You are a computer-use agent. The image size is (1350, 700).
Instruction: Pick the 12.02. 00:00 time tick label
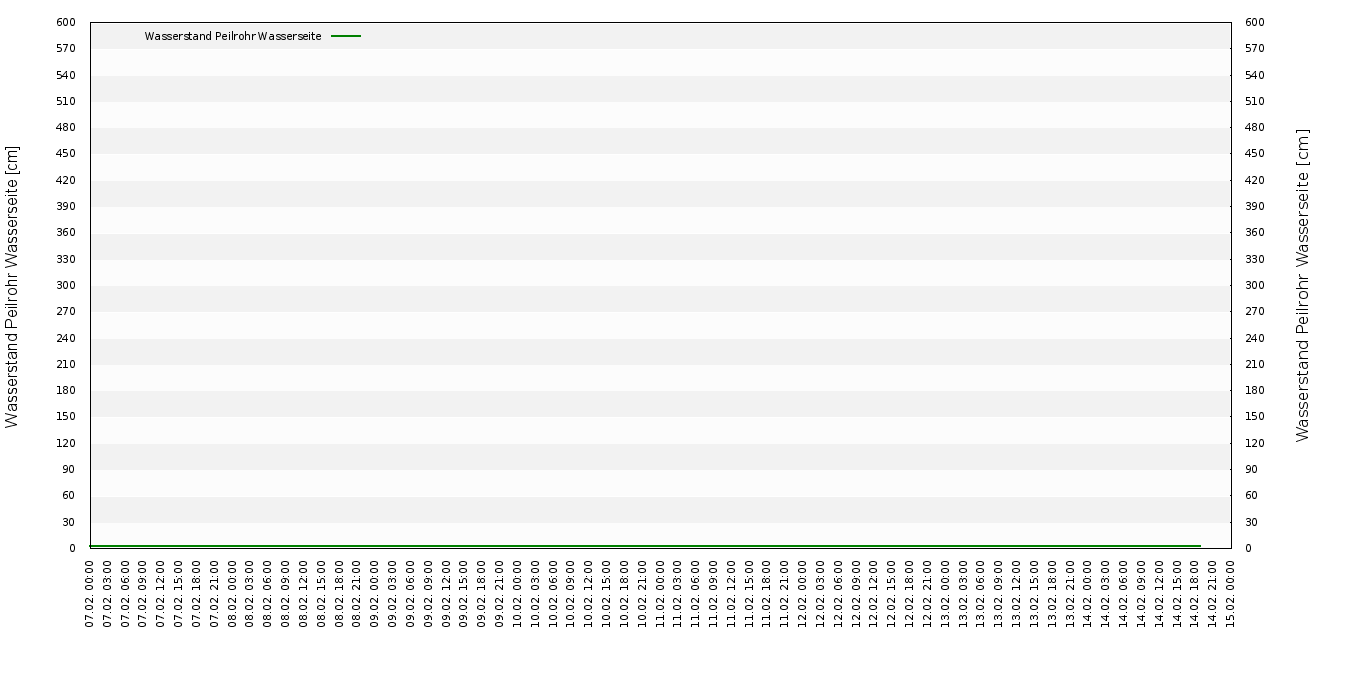click(x=803, y=594)
